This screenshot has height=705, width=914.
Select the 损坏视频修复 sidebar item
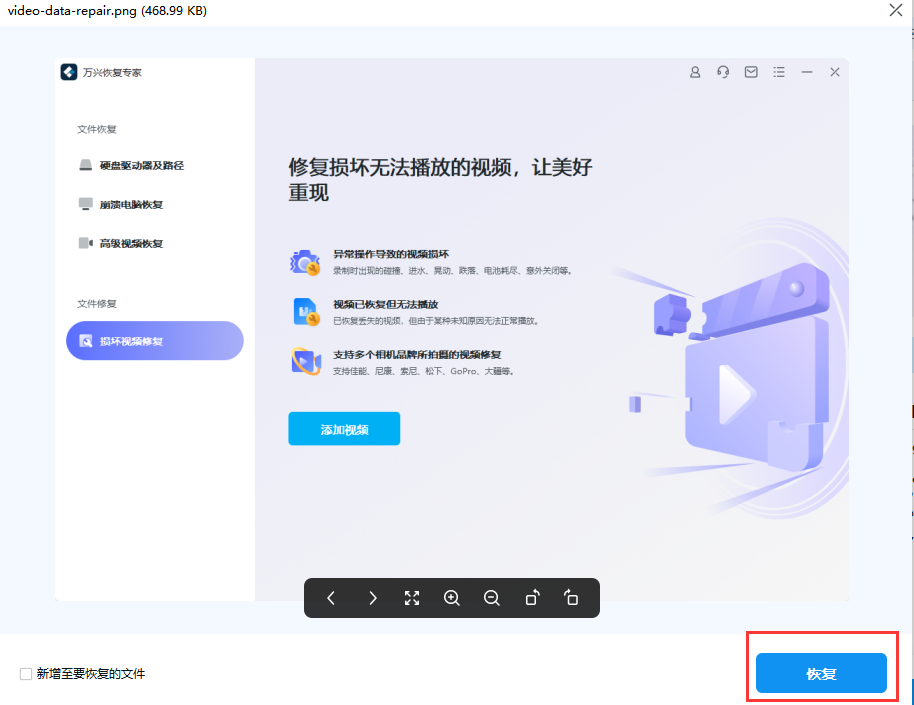(x=154, y=340)
